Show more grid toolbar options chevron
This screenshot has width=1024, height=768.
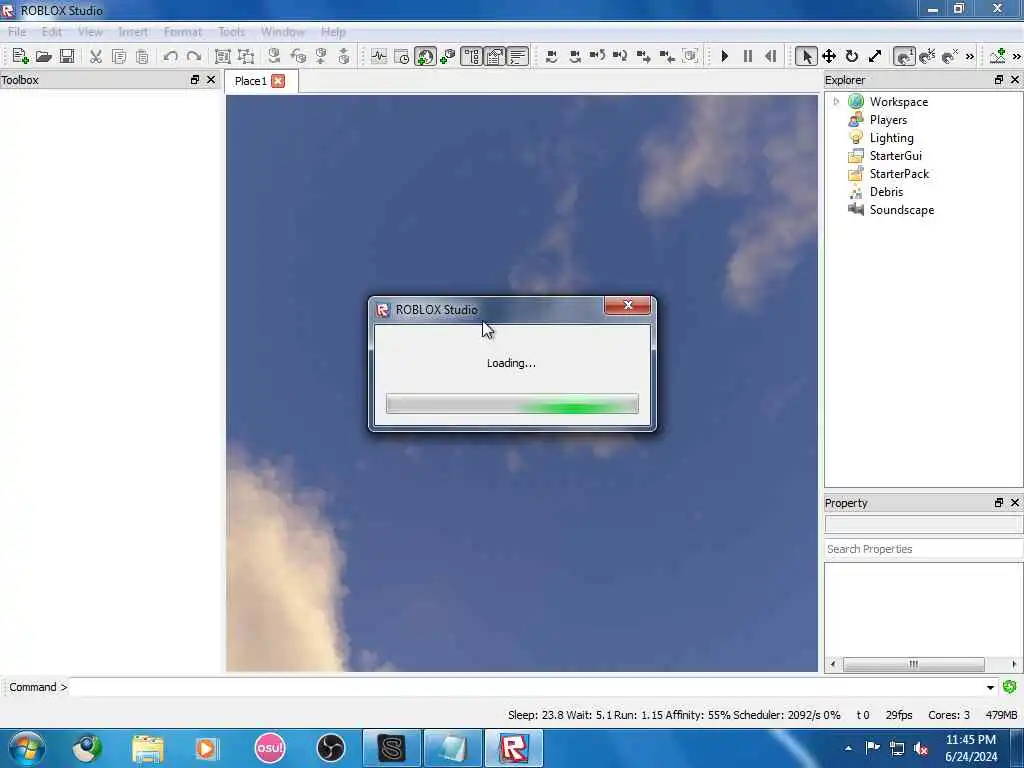click(970, 56)
